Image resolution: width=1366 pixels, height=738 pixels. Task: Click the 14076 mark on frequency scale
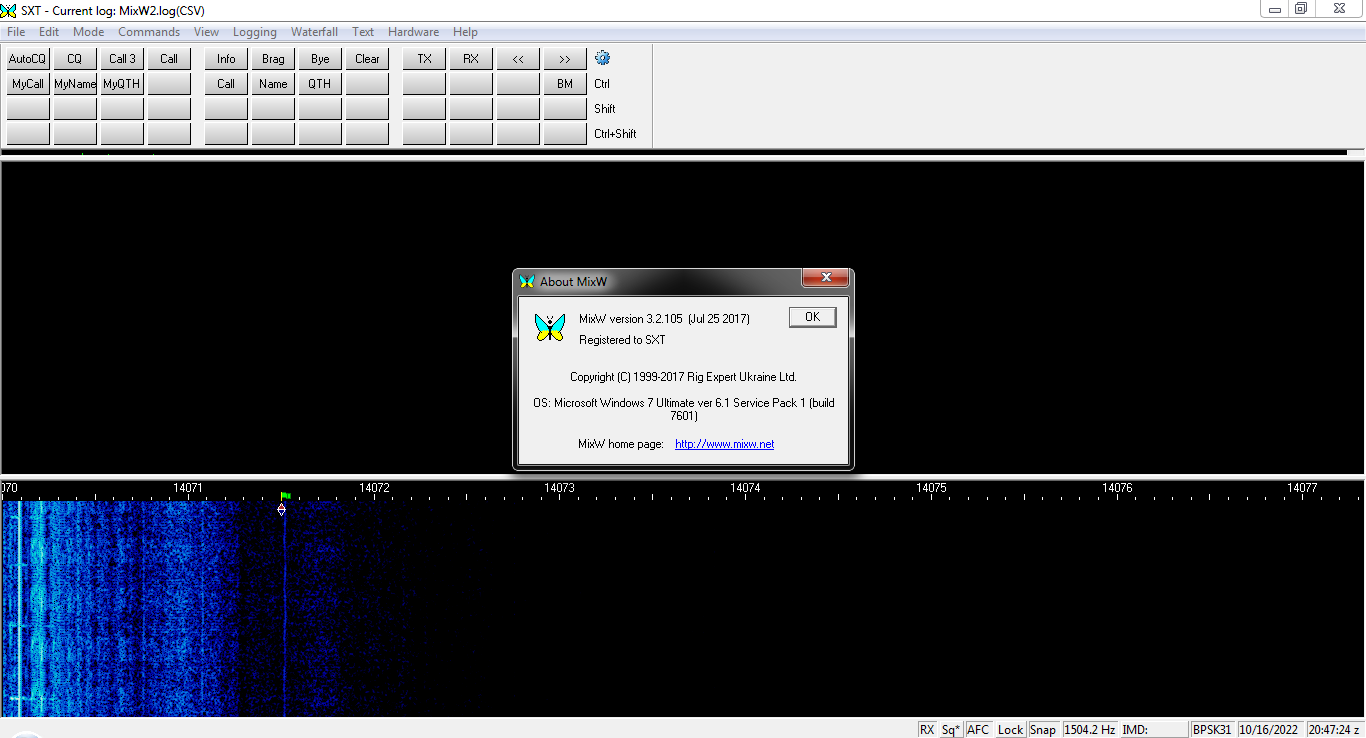(x=1117, y=488)
